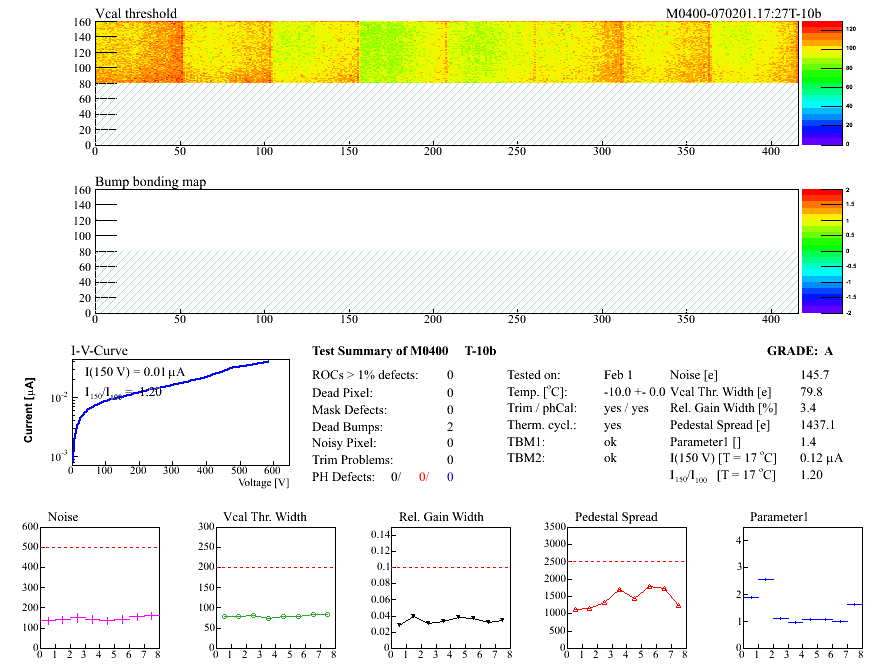Click the 'Noisy Pixel:' label
The image size is (896, 672).
344,443
